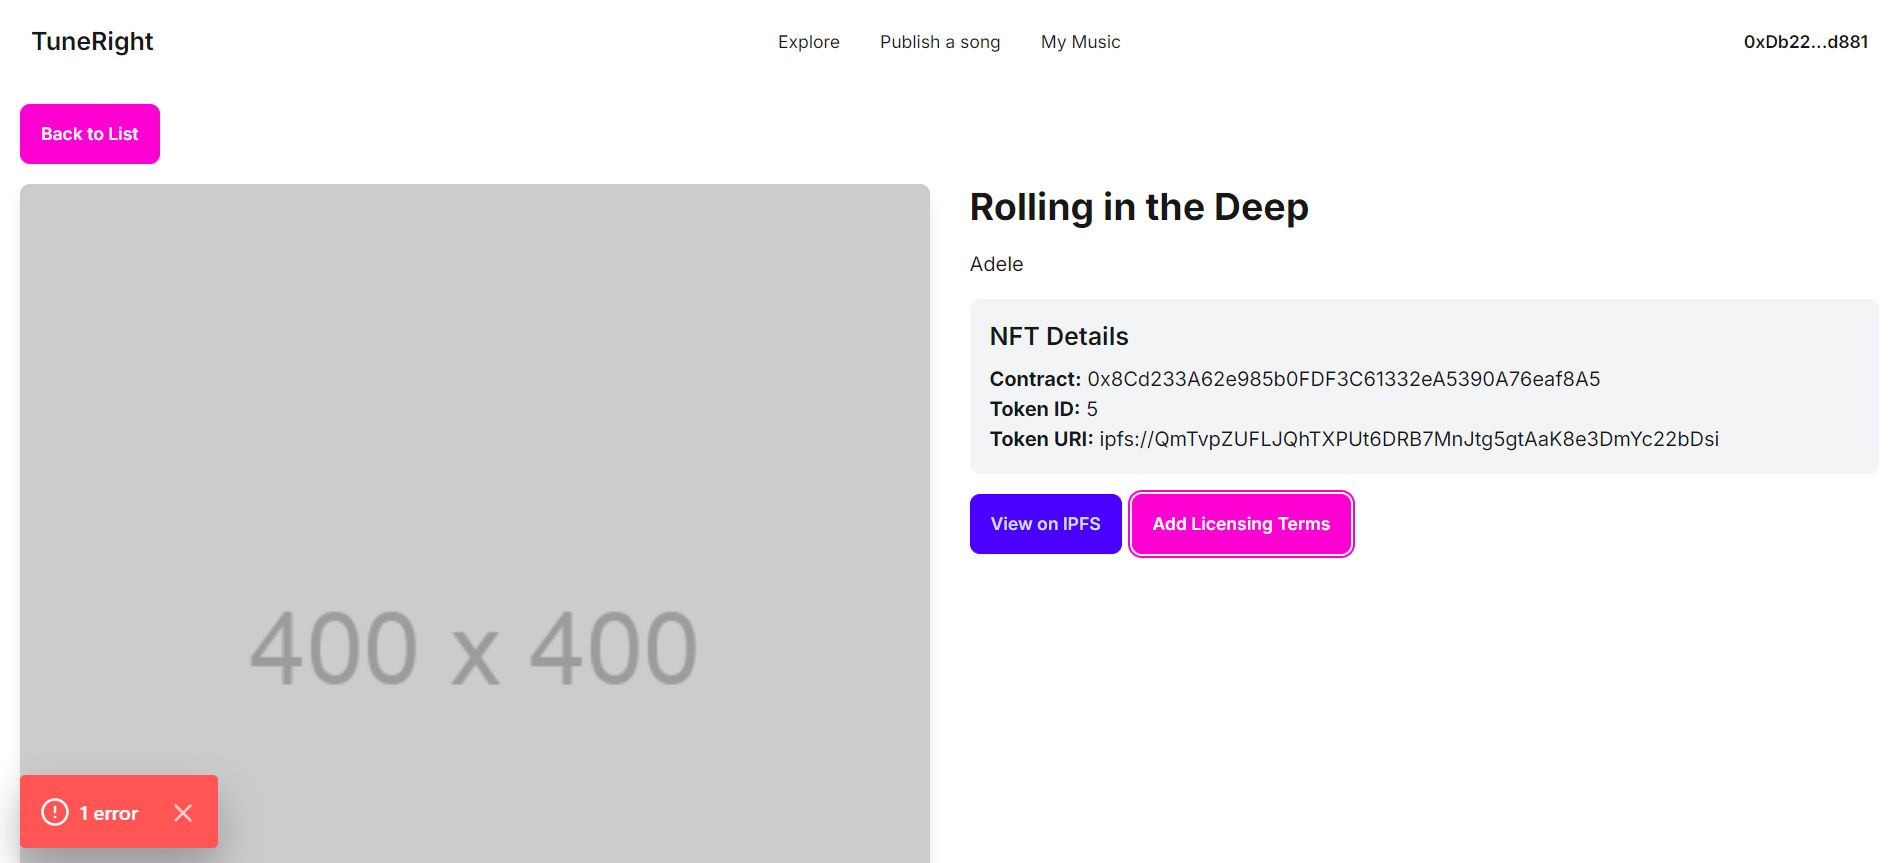Select the contract address 0x8Cd233A6...
The height and width of the screenshot is (863, 1895).
point(1343,379)
